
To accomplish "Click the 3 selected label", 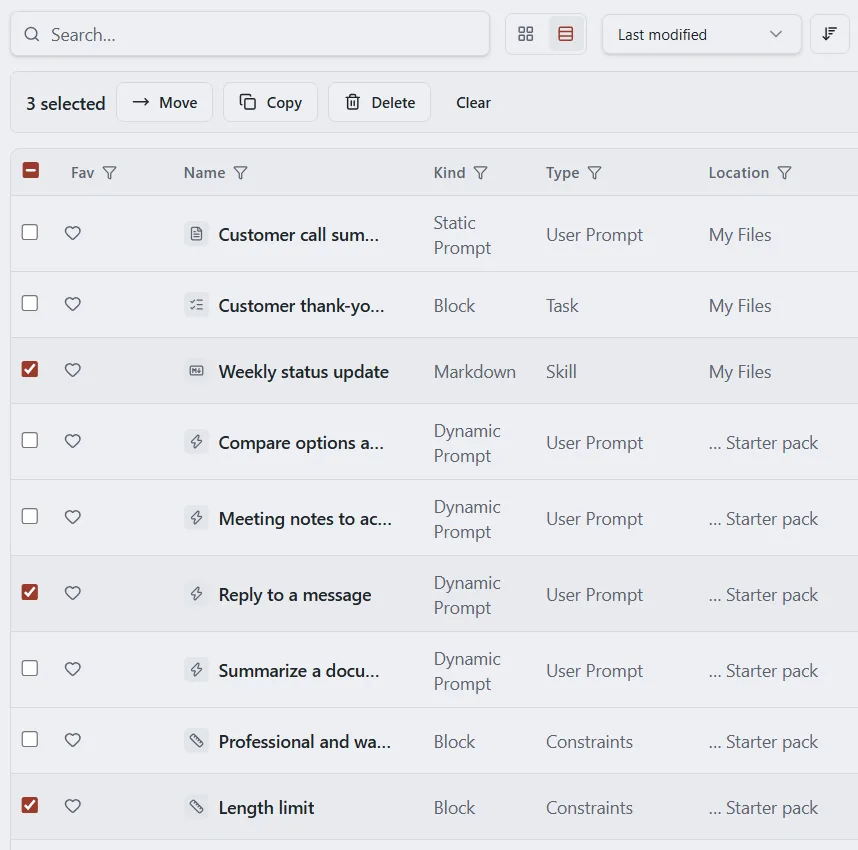I will pos(66,103).
